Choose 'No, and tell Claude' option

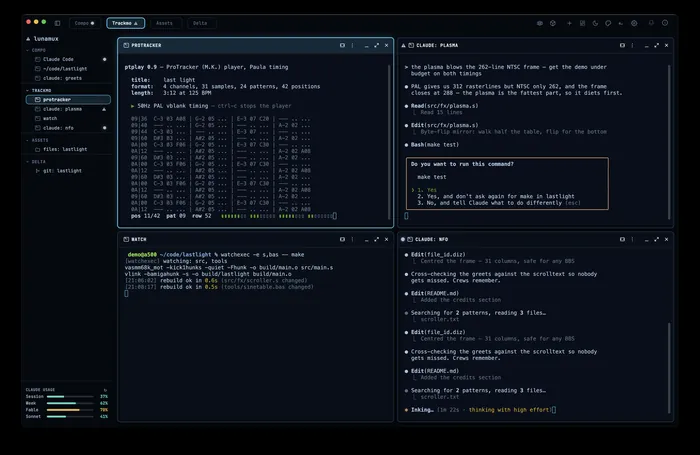[499, 203]
